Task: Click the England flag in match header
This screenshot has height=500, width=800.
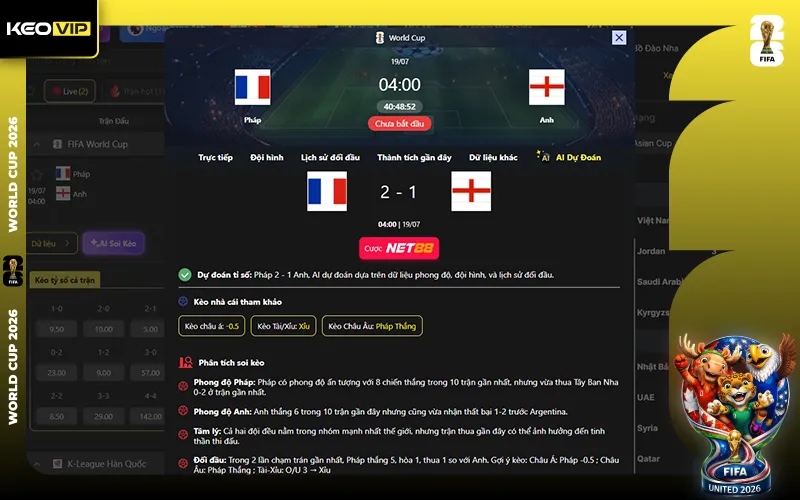Action: tap(546, 87)
